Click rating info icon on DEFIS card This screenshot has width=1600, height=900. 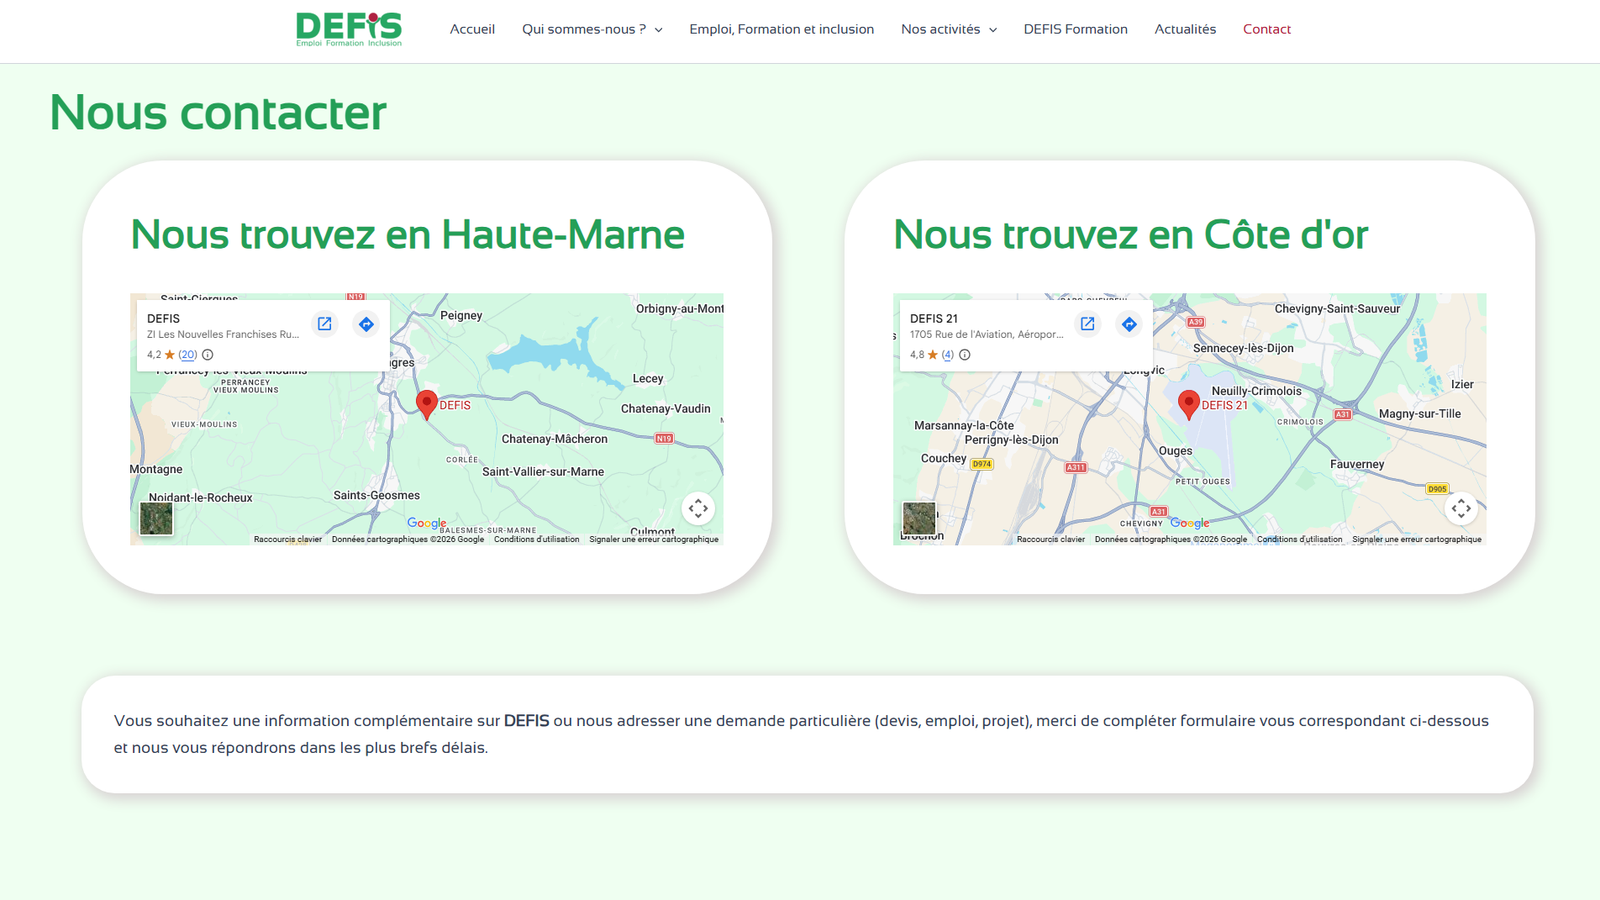coord(208,355)
